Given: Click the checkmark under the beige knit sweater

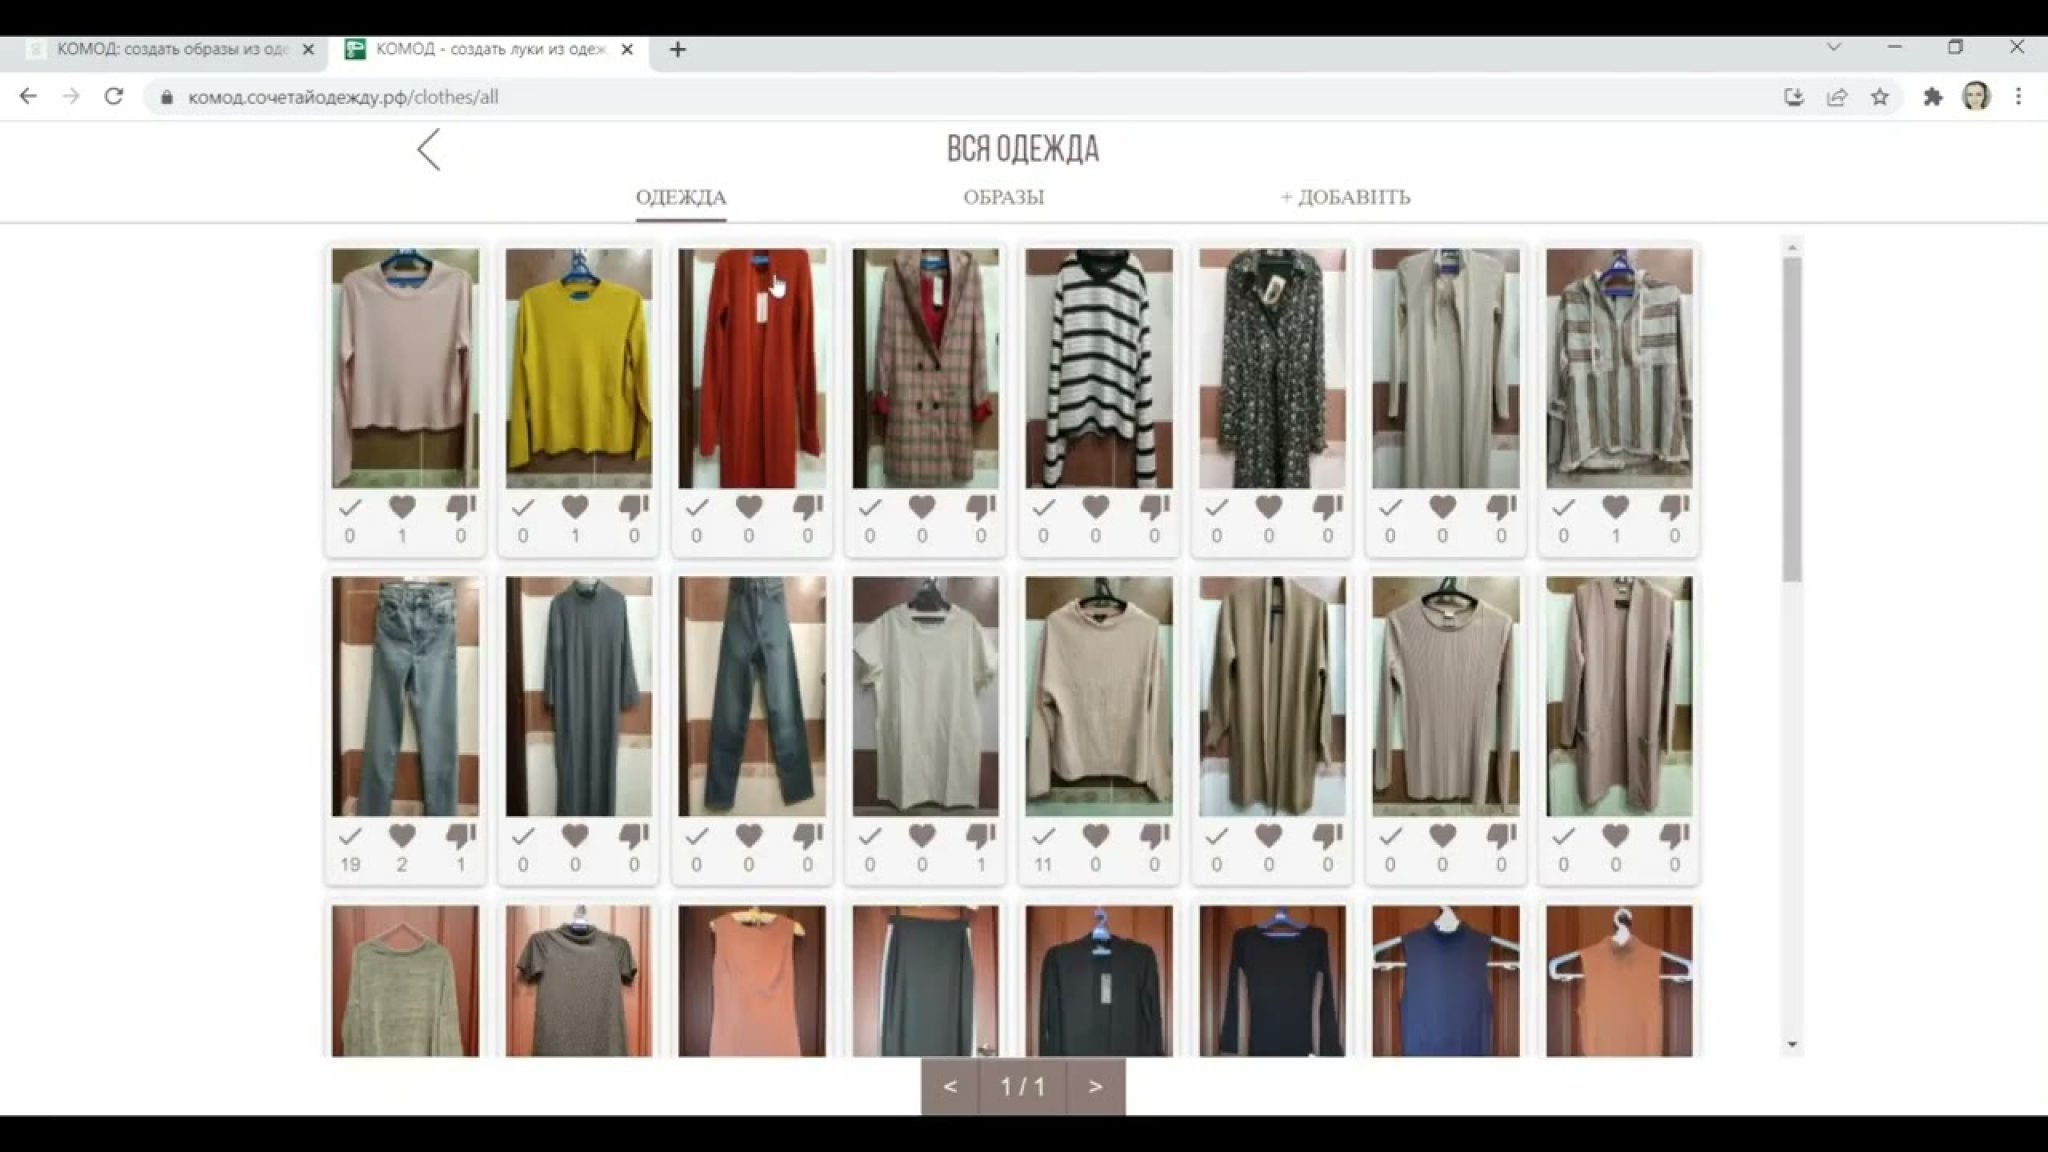Looking at the screenshot, I should coord(1043,835).
